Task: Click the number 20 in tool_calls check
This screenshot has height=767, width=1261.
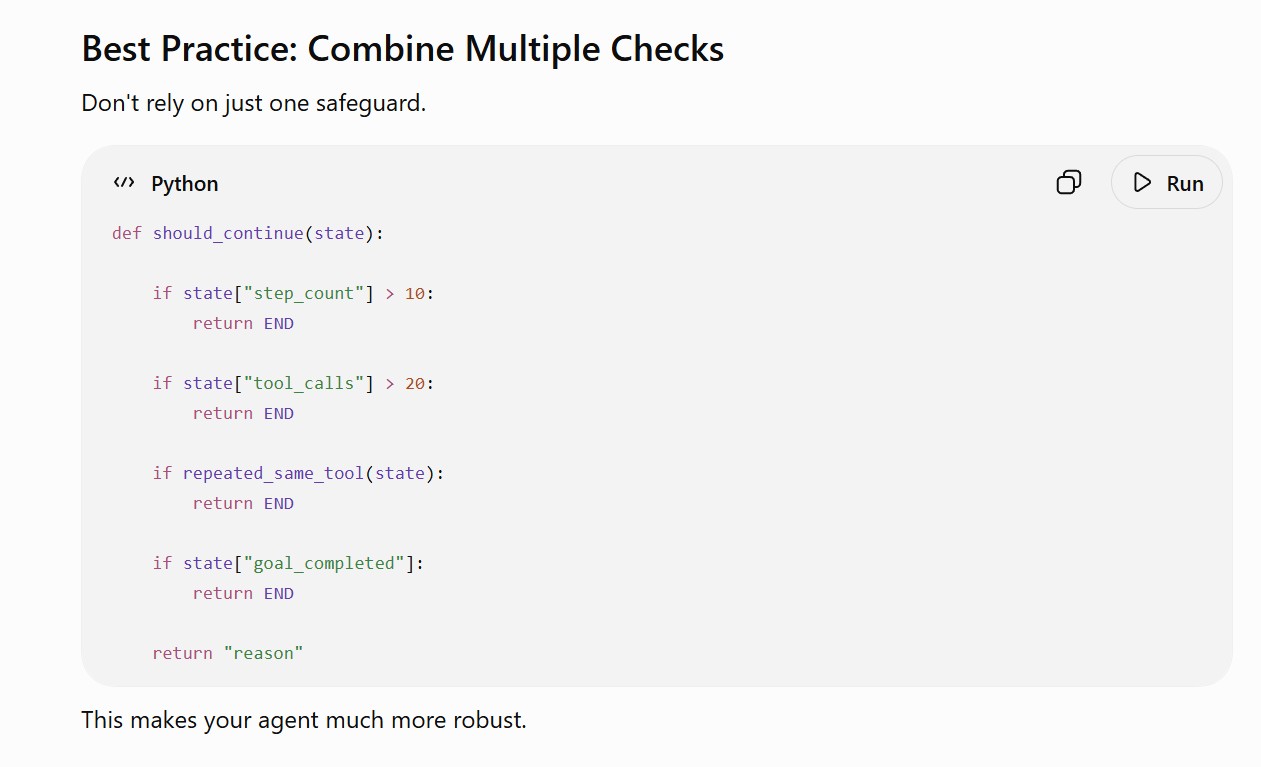Action: point(415,383)
